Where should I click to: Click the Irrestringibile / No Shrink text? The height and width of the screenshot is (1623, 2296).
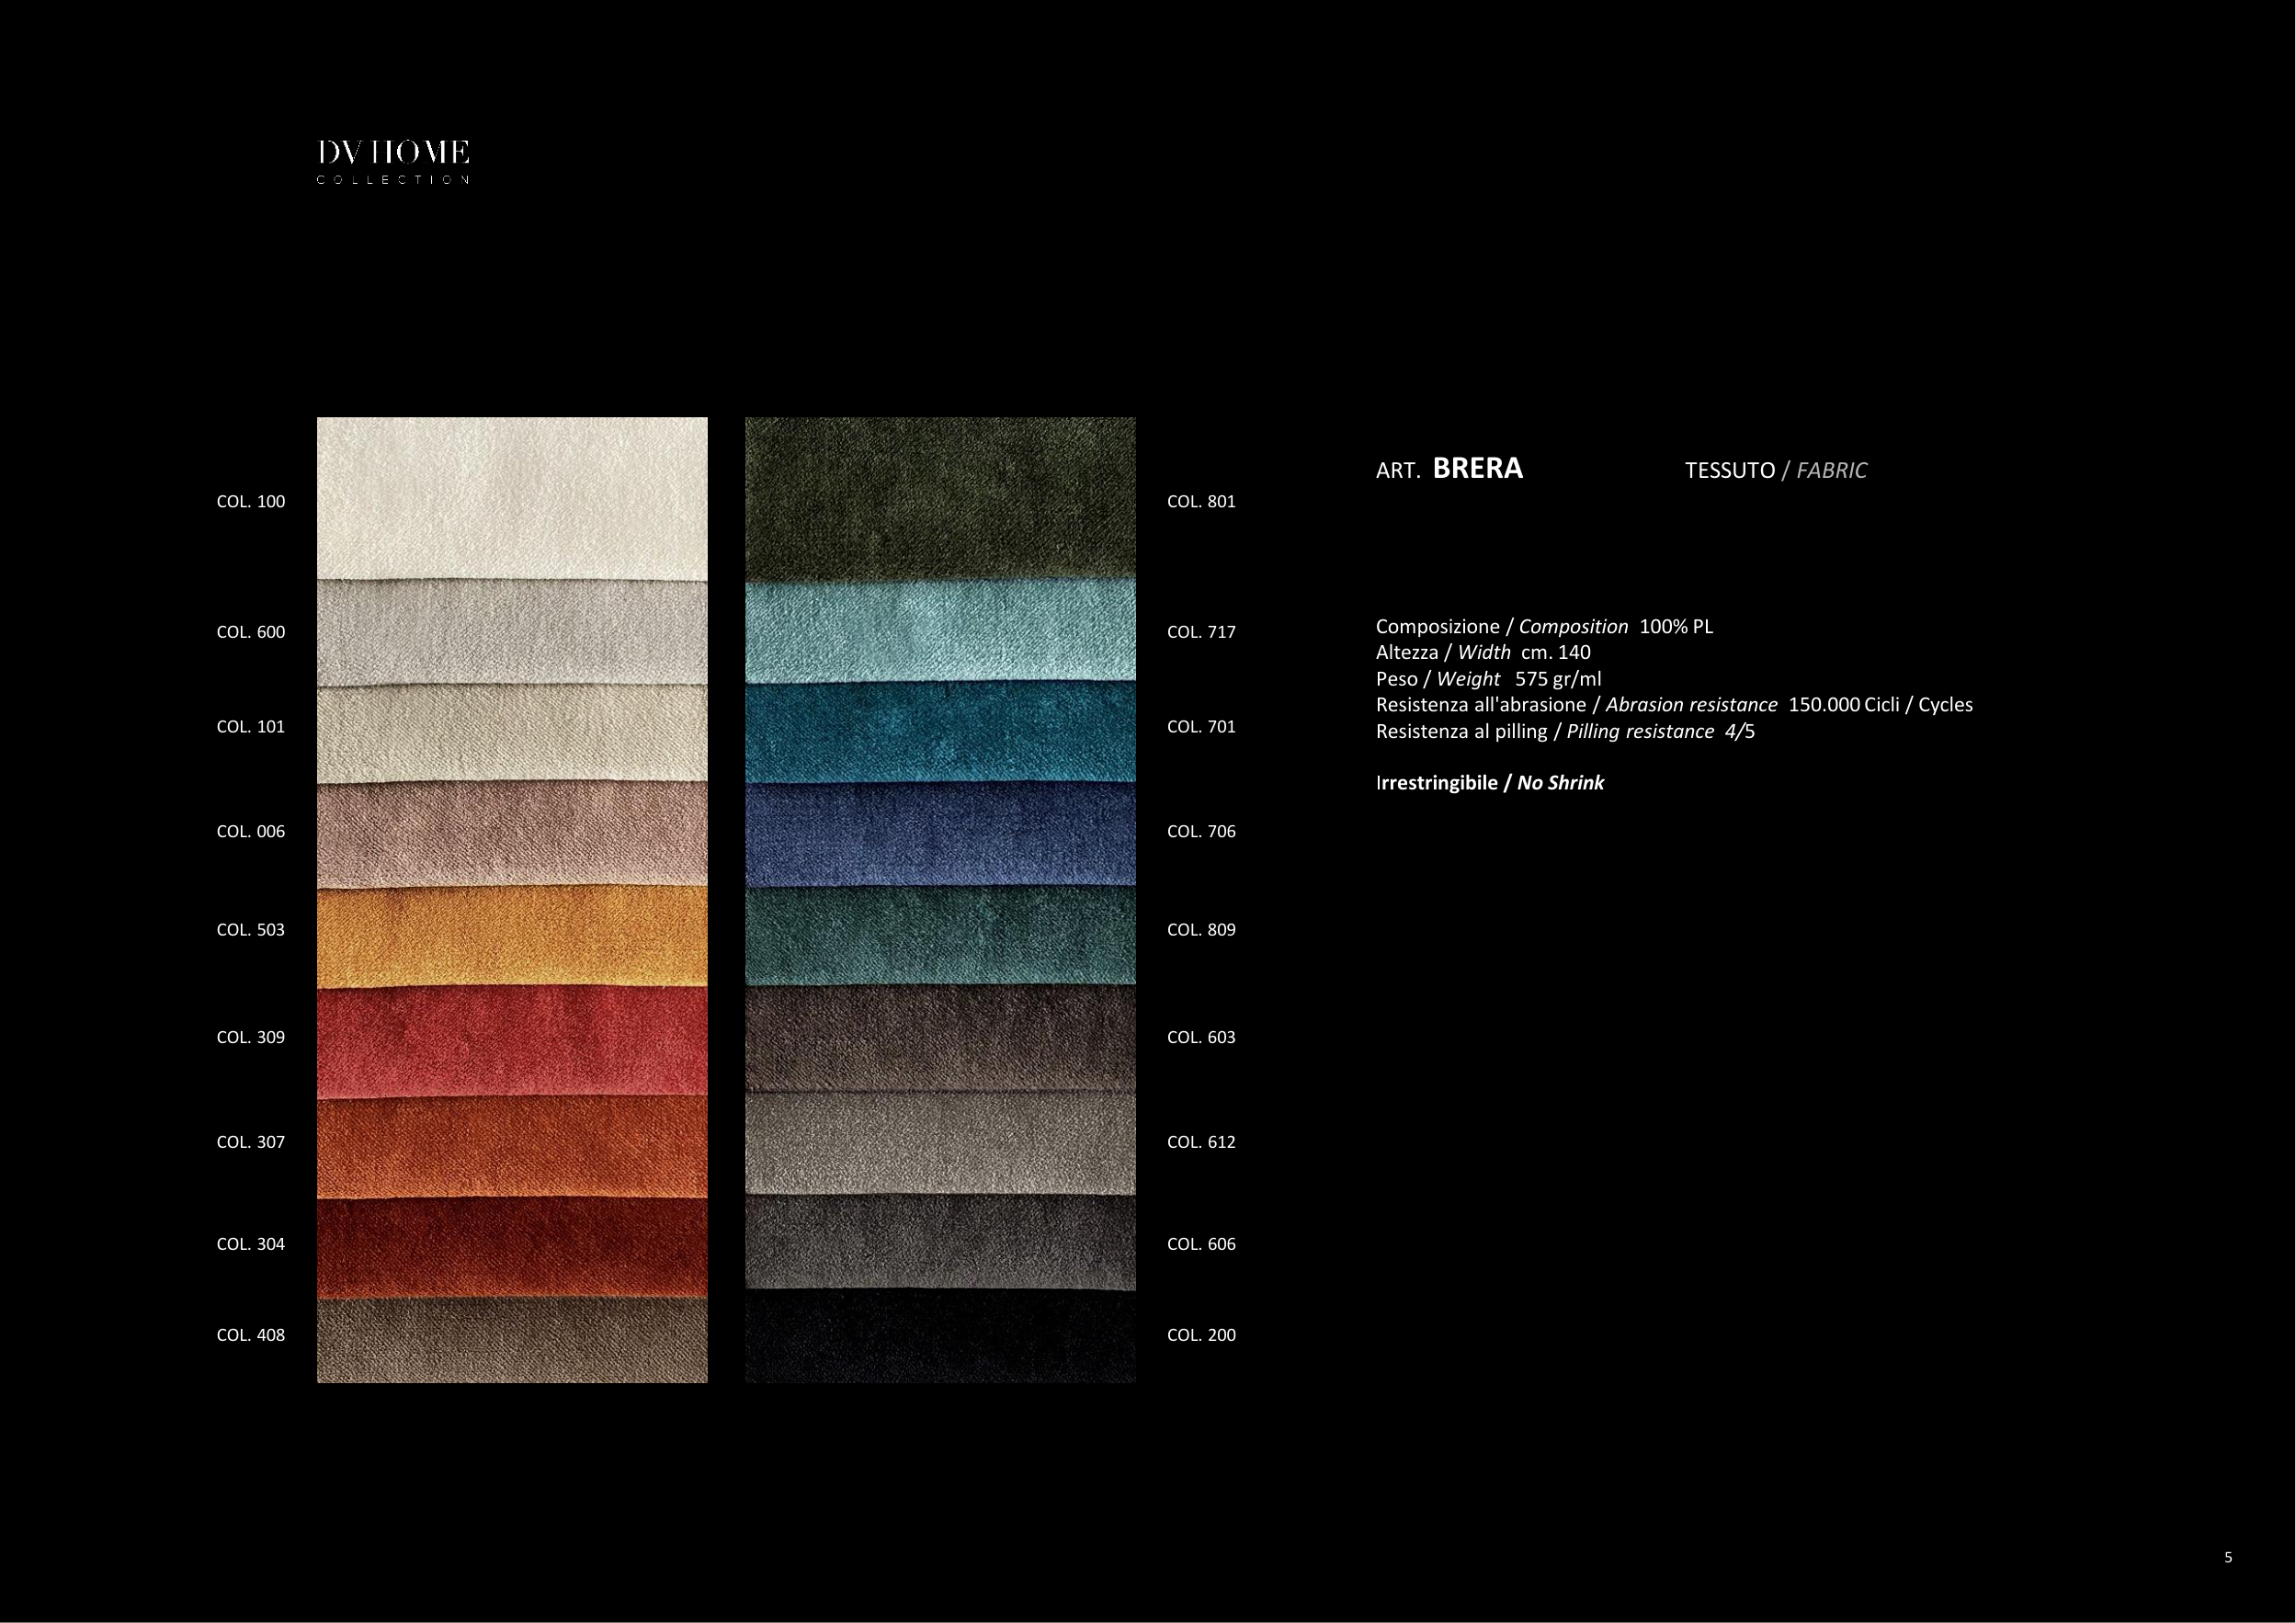click(x=1489, y=783)
